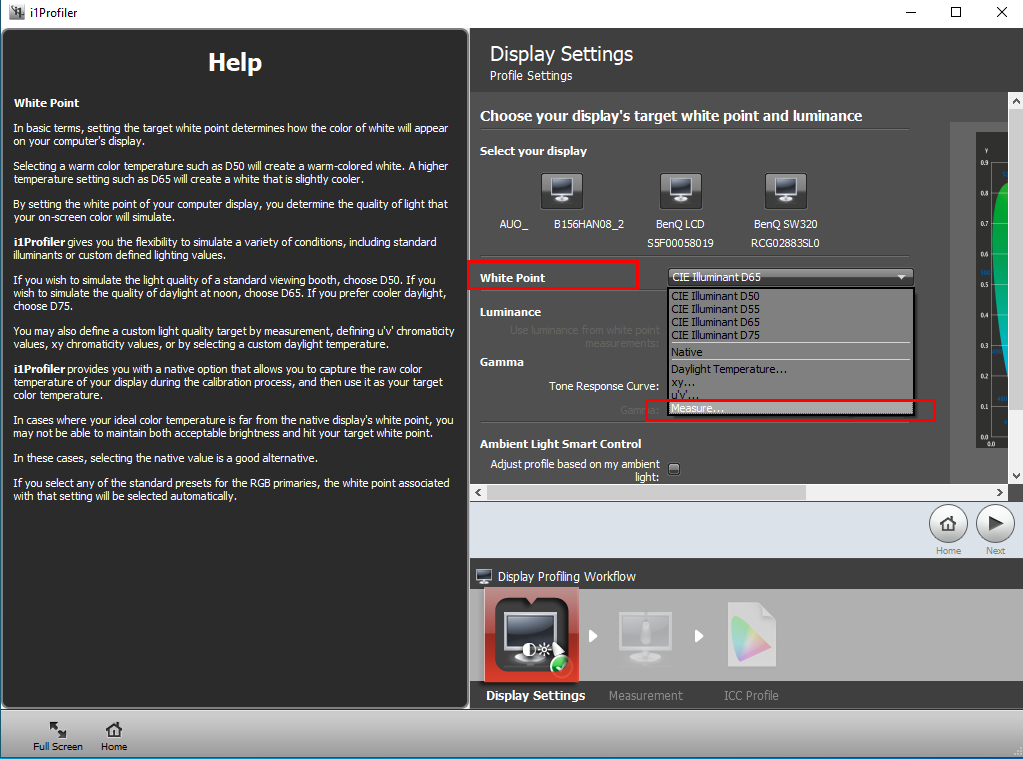The width and height of the screenshot is (1023, 759).
Task: Choose CIE Illuminant D65 from list
Action: 790,322
